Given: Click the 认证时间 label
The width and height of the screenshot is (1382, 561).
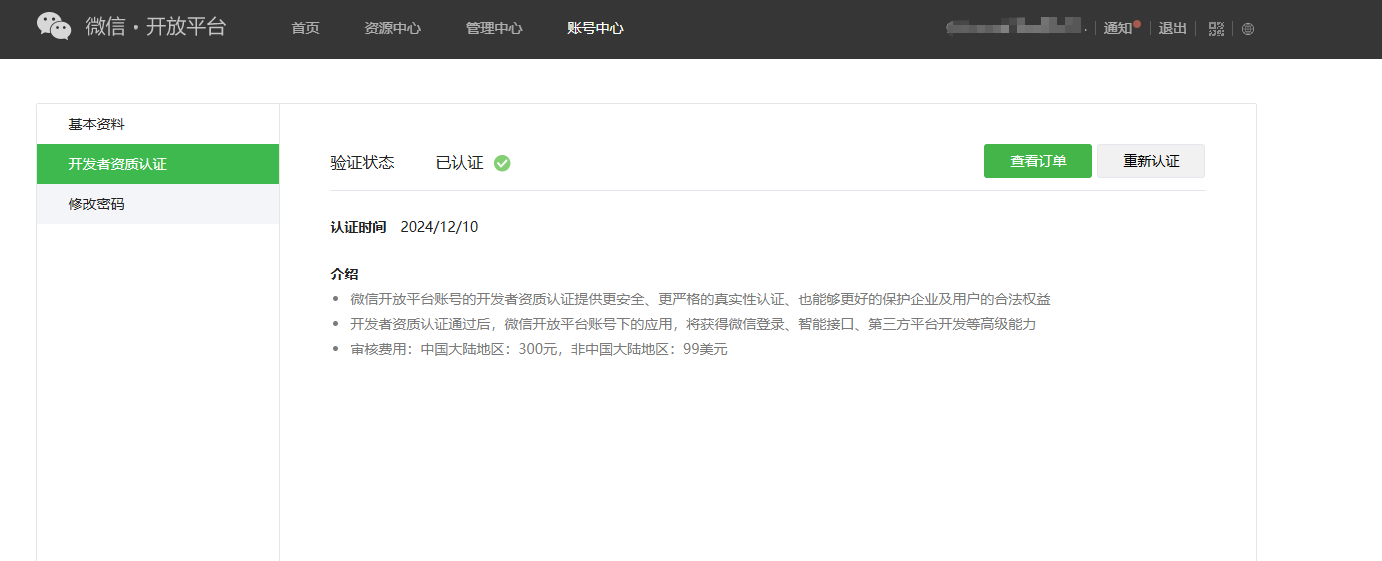Looking at the screenshot, I should pos(358,227).
